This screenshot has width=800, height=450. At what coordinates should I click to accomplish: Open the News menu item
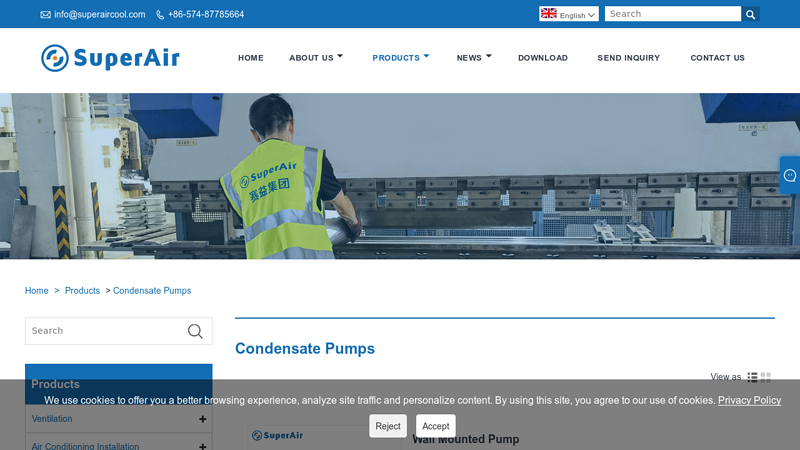point(469,58)
